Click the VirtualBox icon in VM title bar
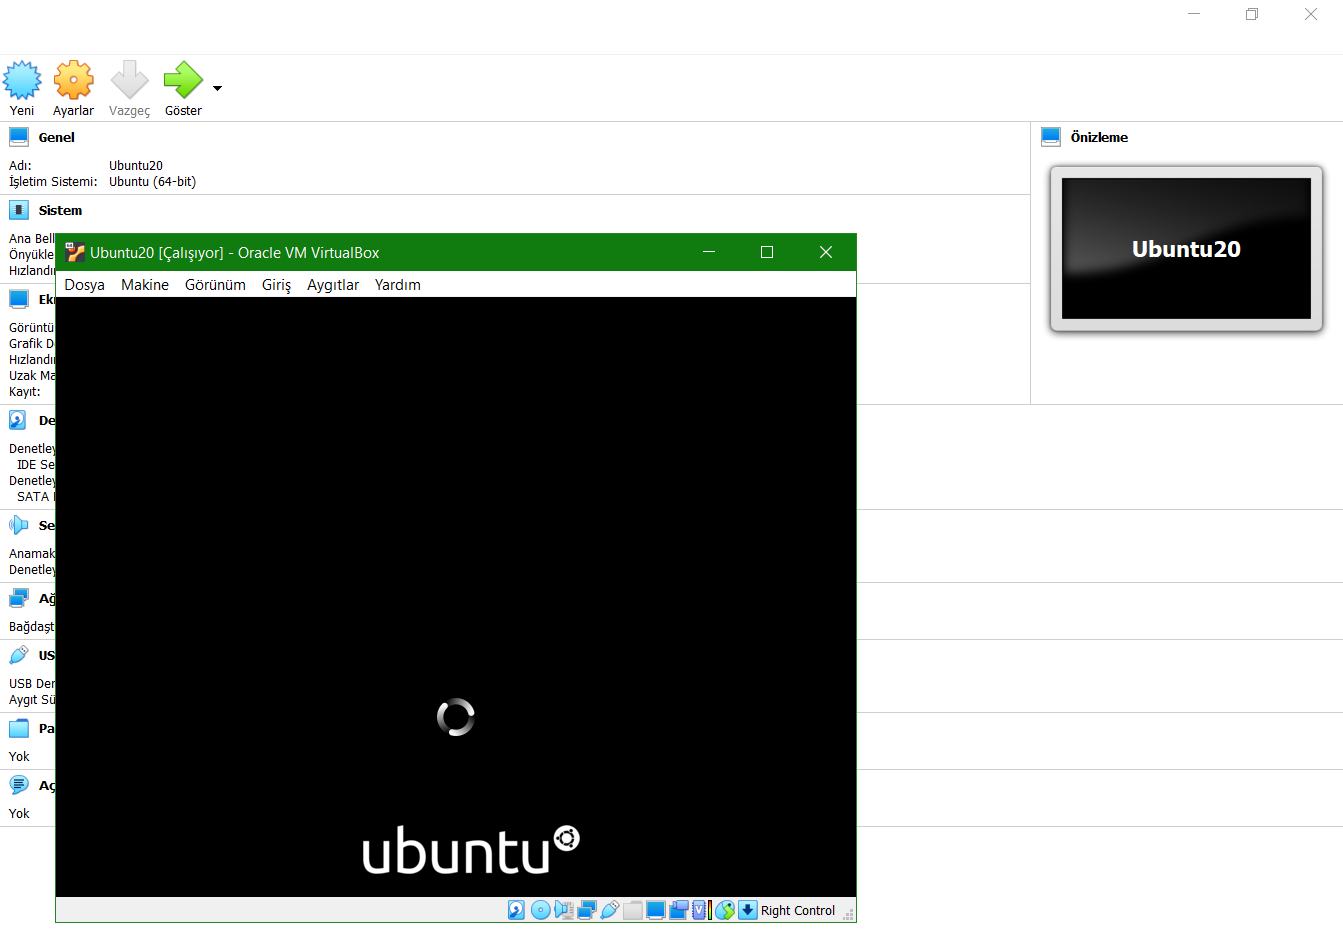1343x950 pixels. (x=75, y=252)
